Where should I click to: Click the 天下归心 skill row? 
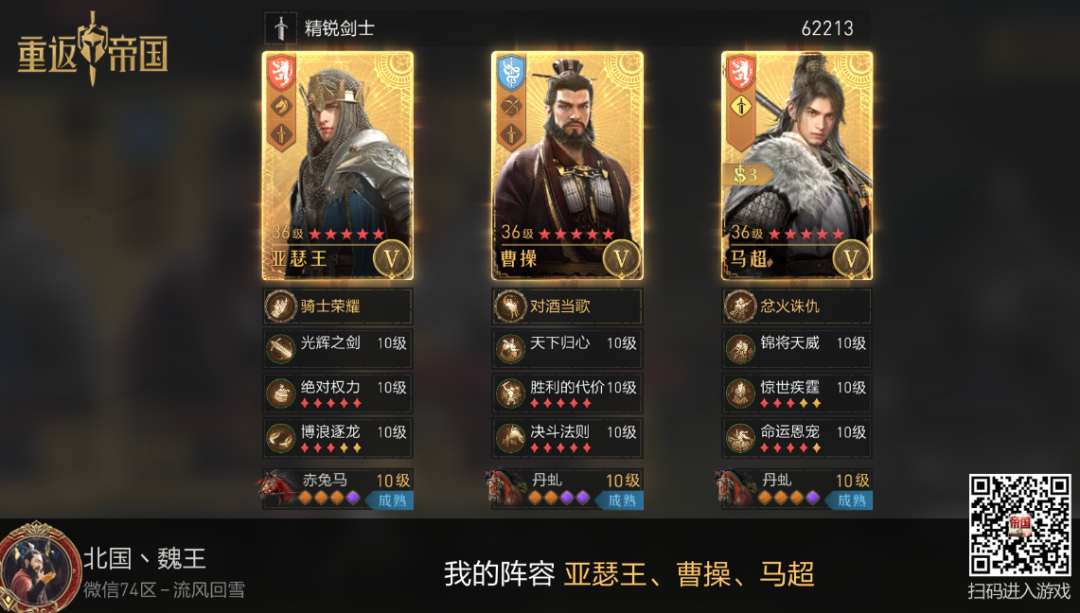pyautogui.click(x=568, y=349)
